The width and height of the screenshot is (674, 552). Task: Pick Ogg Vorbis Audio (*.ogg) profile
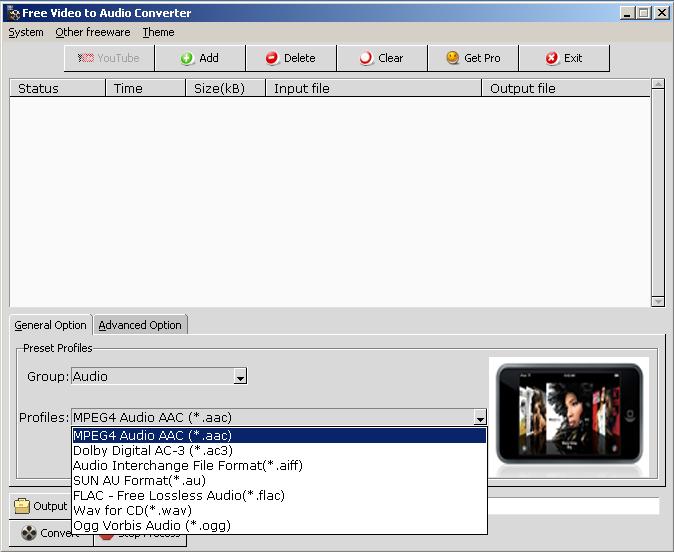(x=279, y=526)
